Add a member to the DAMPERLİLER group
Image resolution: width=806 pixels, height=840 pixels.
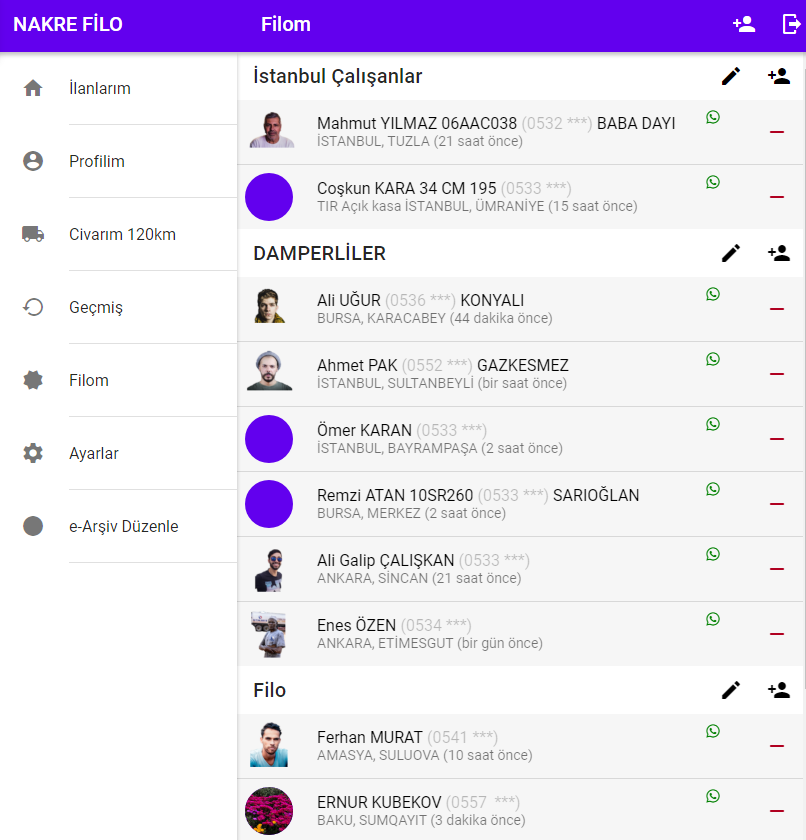pyautogui.click(x=778, y=253)
